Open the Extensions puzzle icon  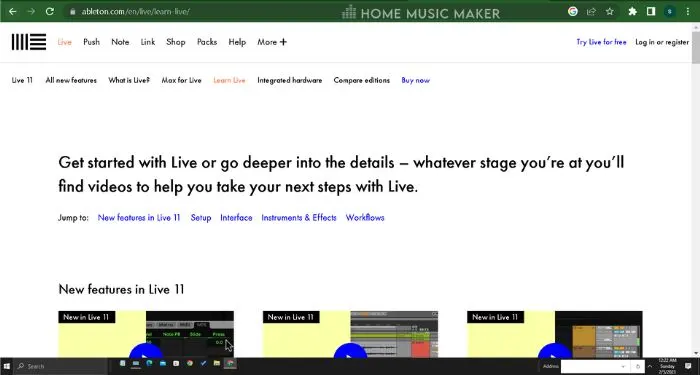[632, 12]
